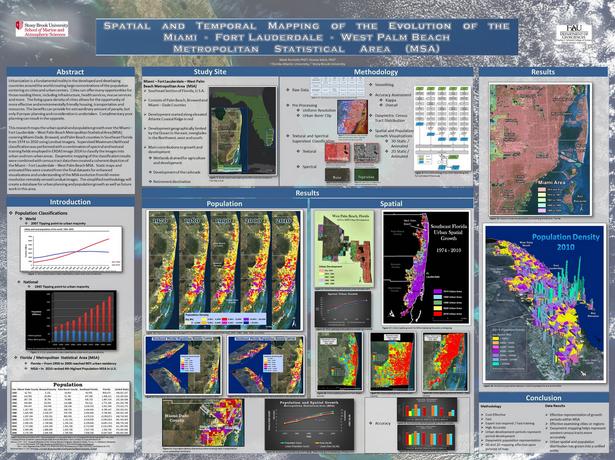
Task: Open the Miami Dade County map
Action: pyautogui.click(x=203, y=423)
